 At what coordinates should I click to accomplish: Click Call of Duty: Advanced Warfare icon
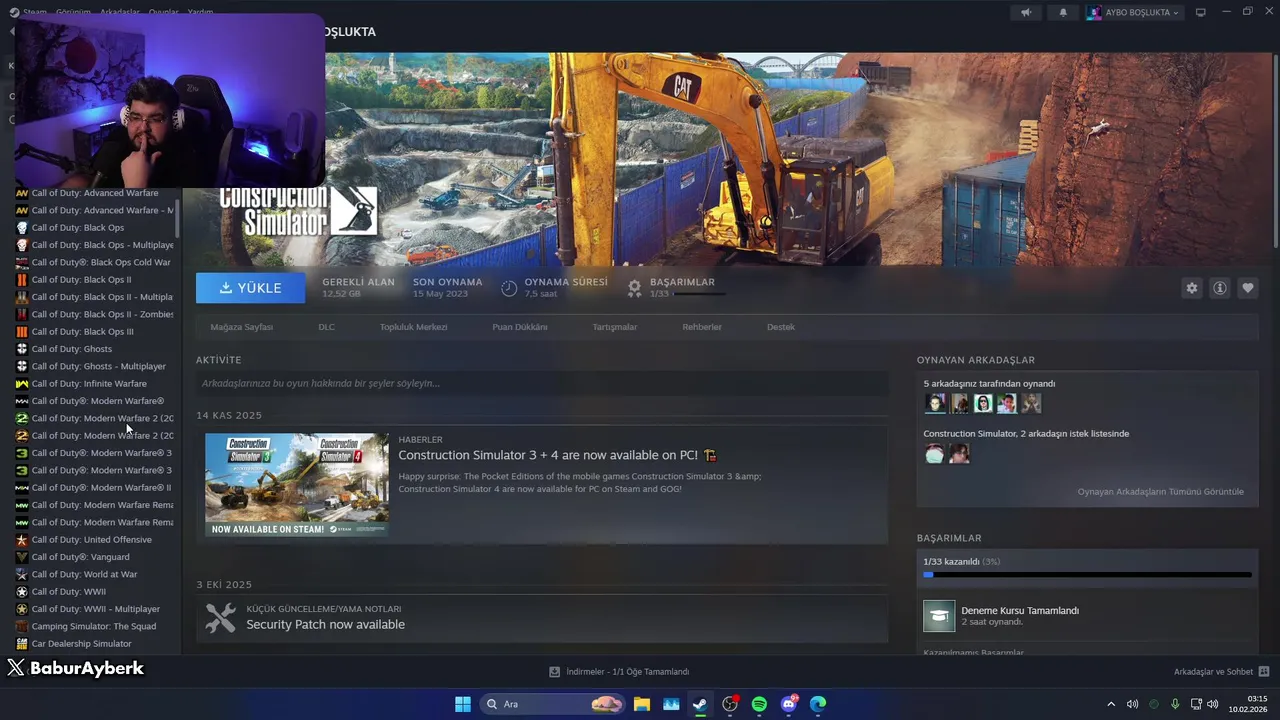(22, 193)
